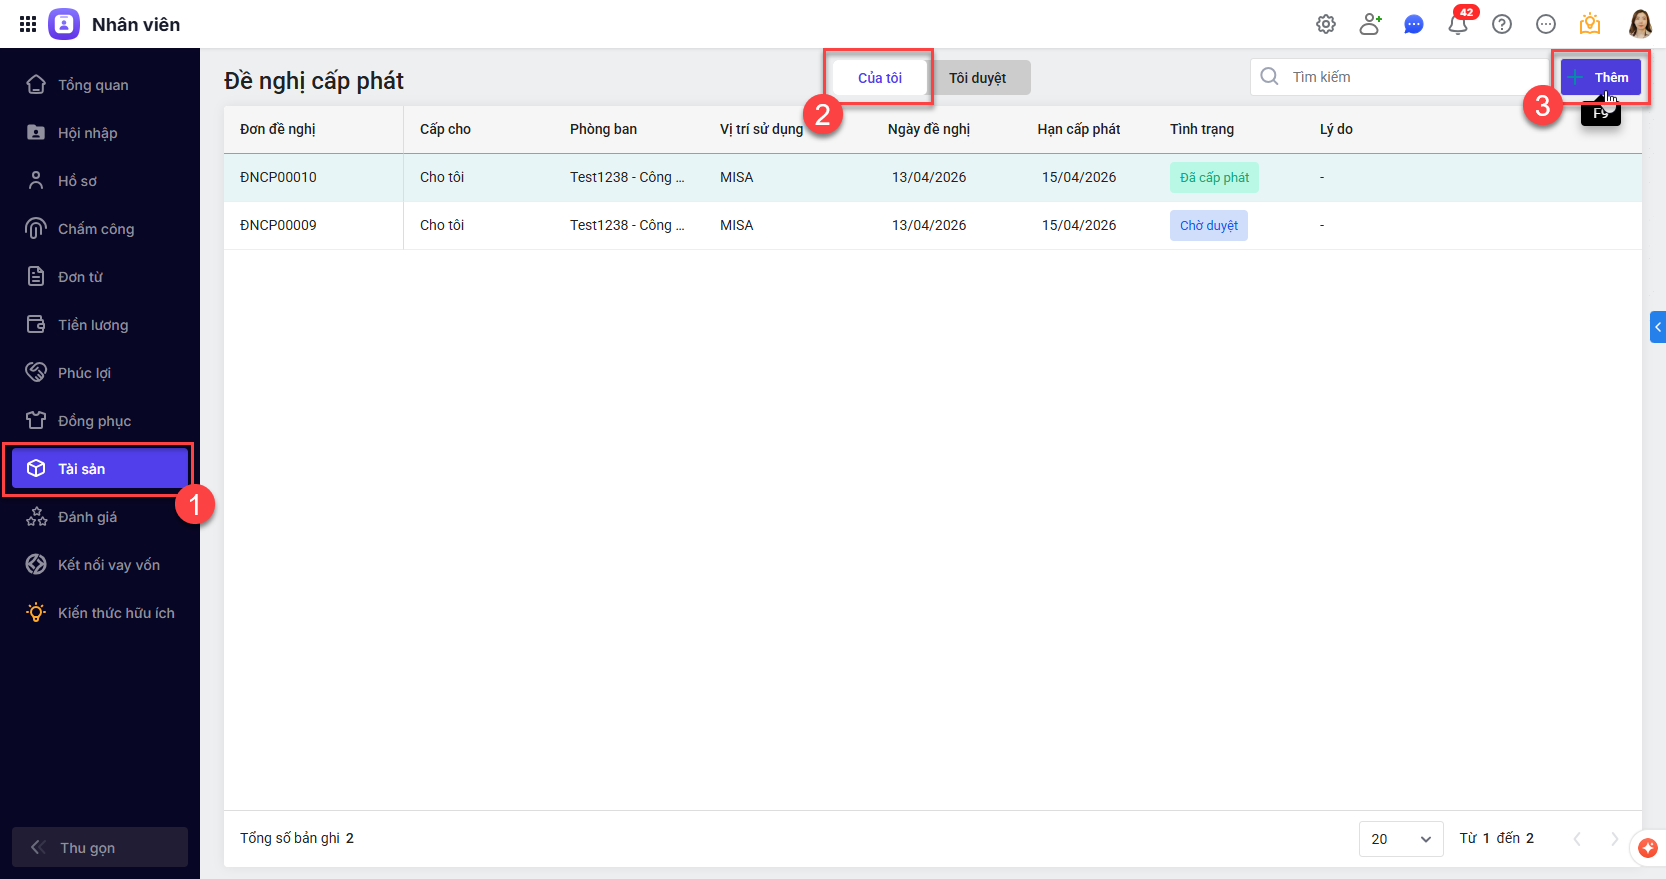
Task: Click the invite user icon
Action: (x=1370, y=24)
